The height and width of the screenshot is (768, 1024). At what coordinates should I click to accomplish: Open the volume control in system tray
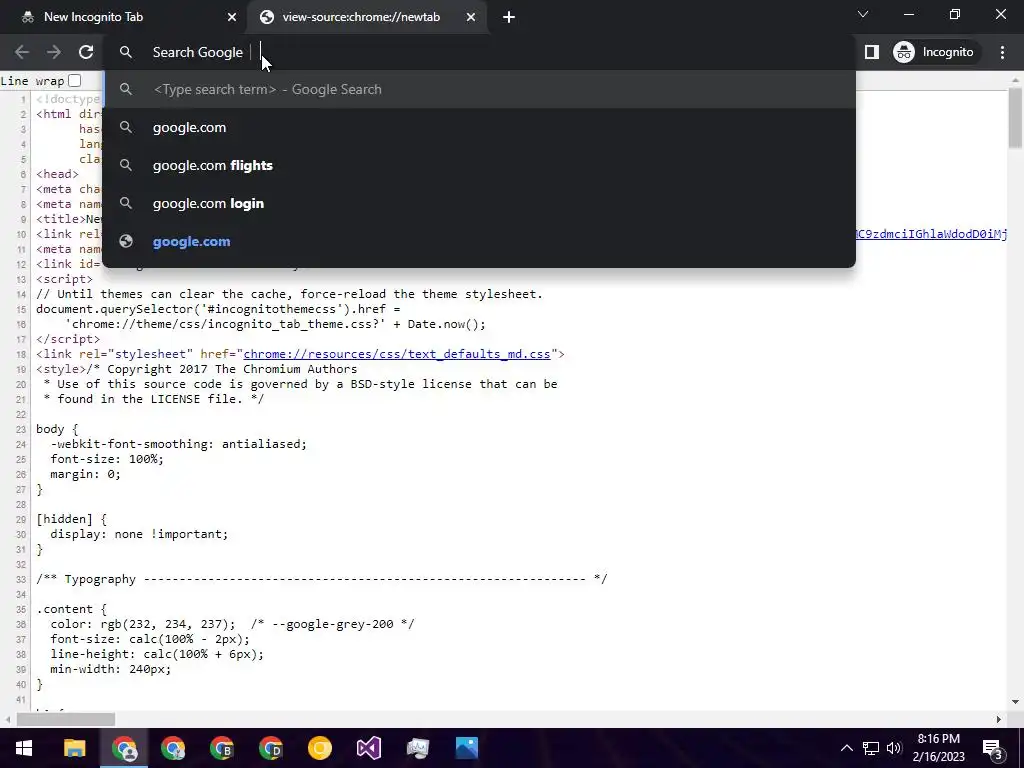(x=894, y=748)
